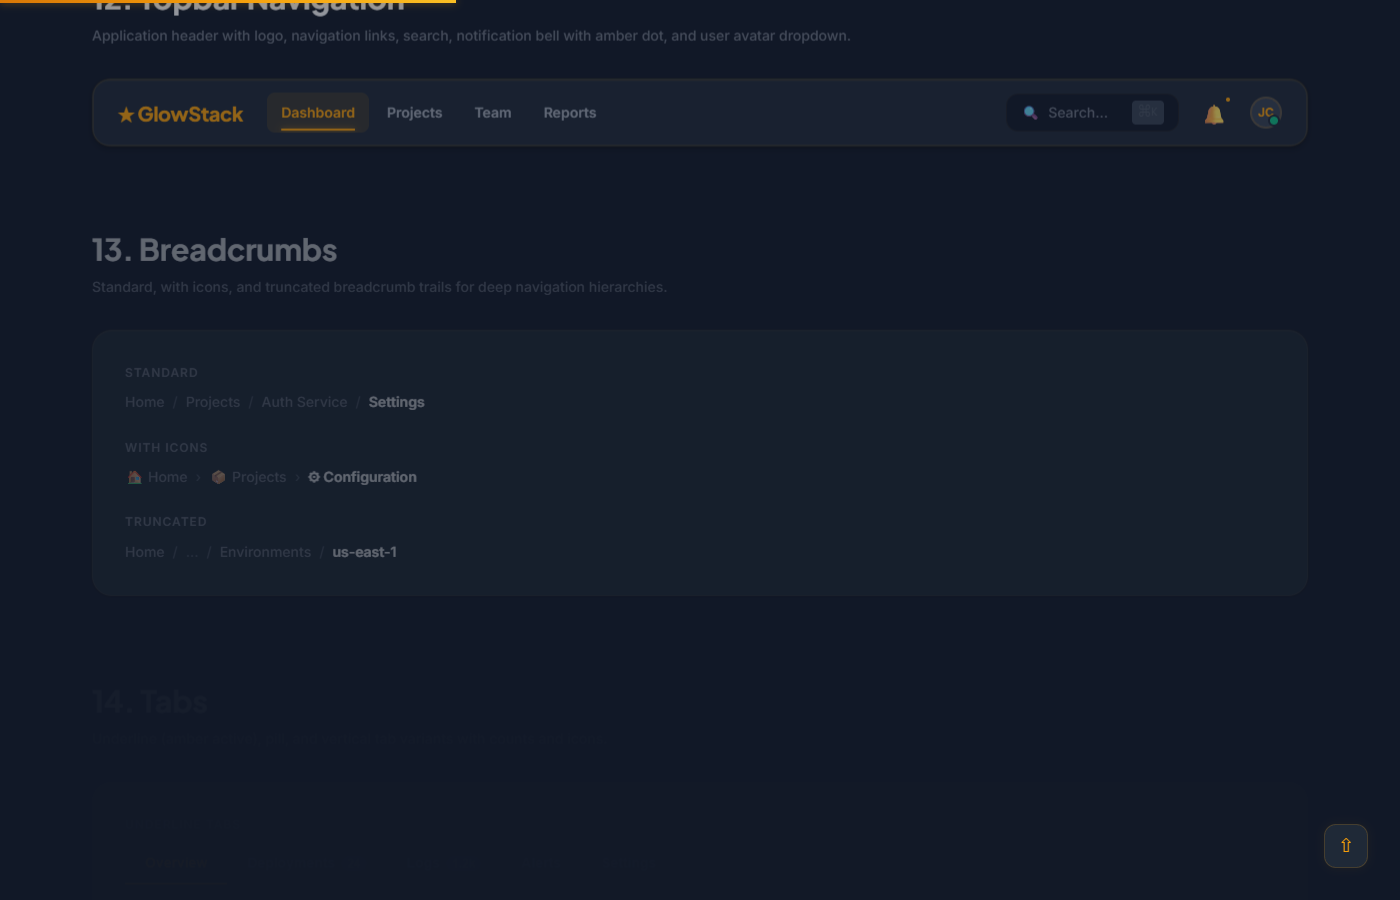Click the scroll-to-top arrow button

pyautogui.click(x=1345, y=846)
